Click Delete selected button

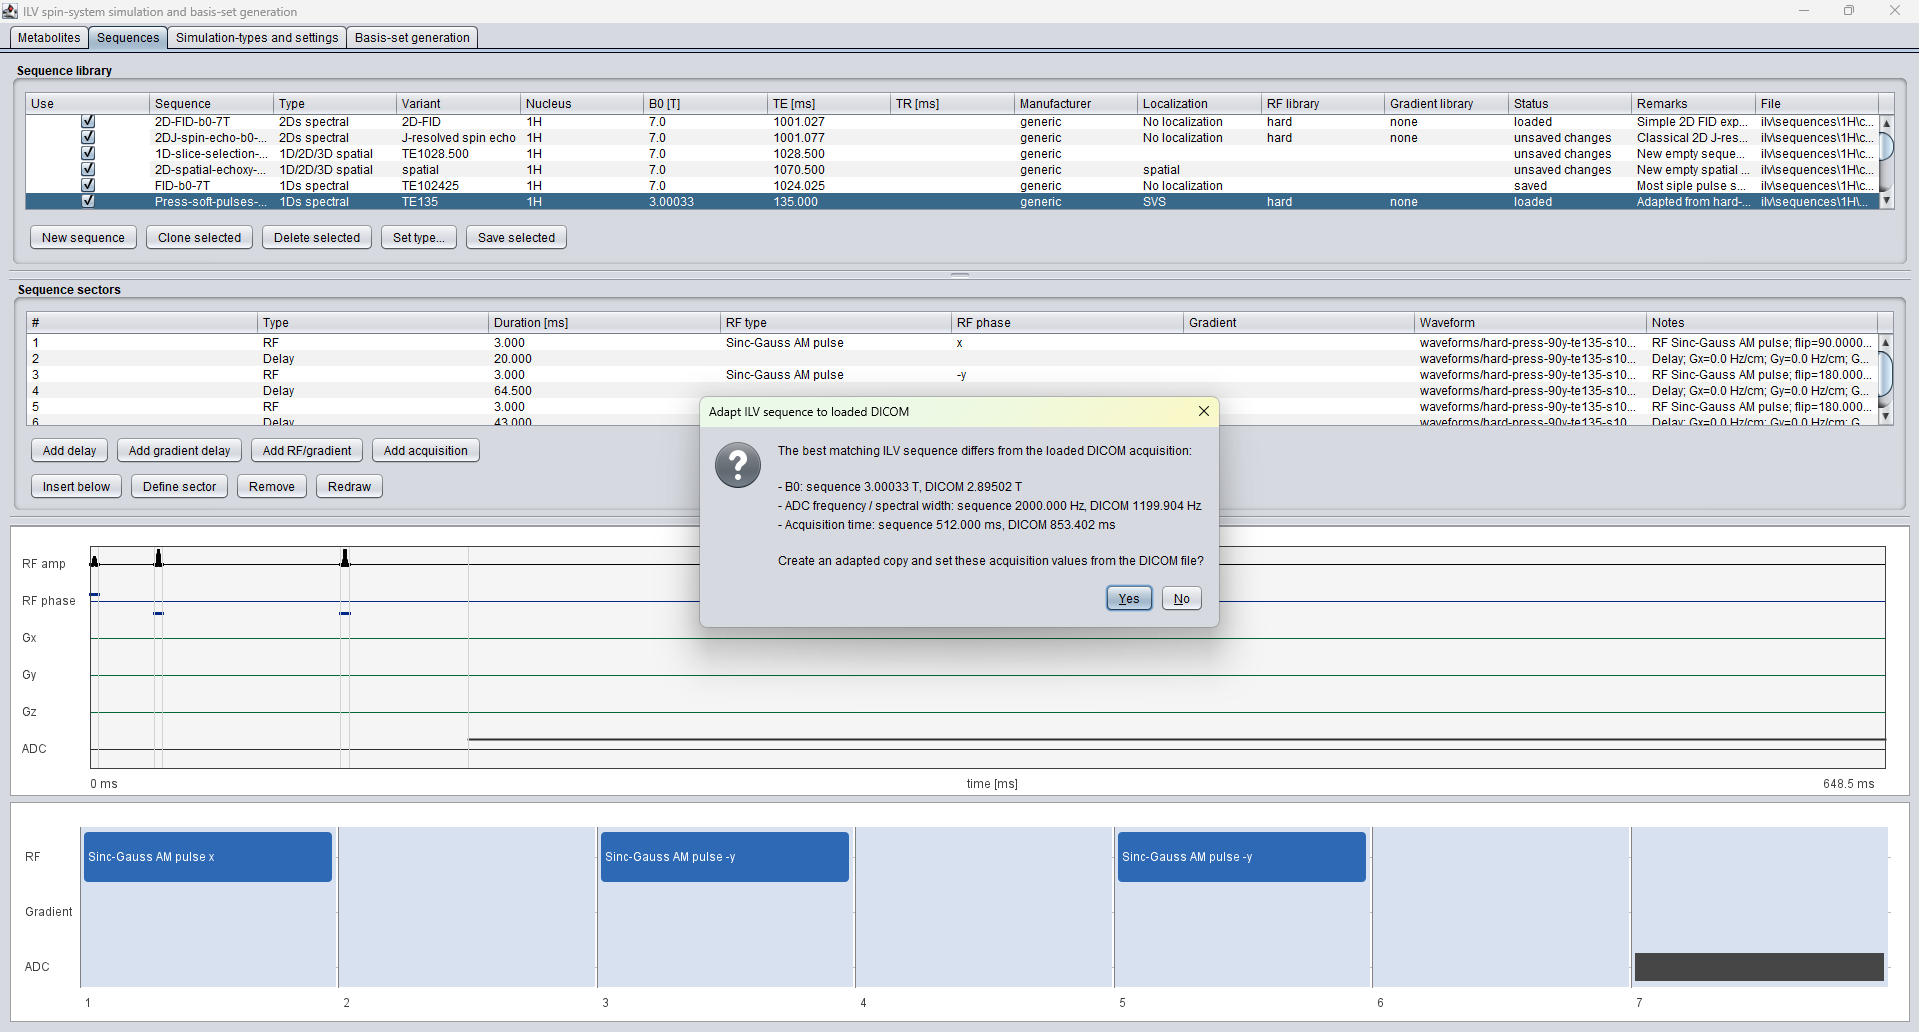click(x=317, y=238)
